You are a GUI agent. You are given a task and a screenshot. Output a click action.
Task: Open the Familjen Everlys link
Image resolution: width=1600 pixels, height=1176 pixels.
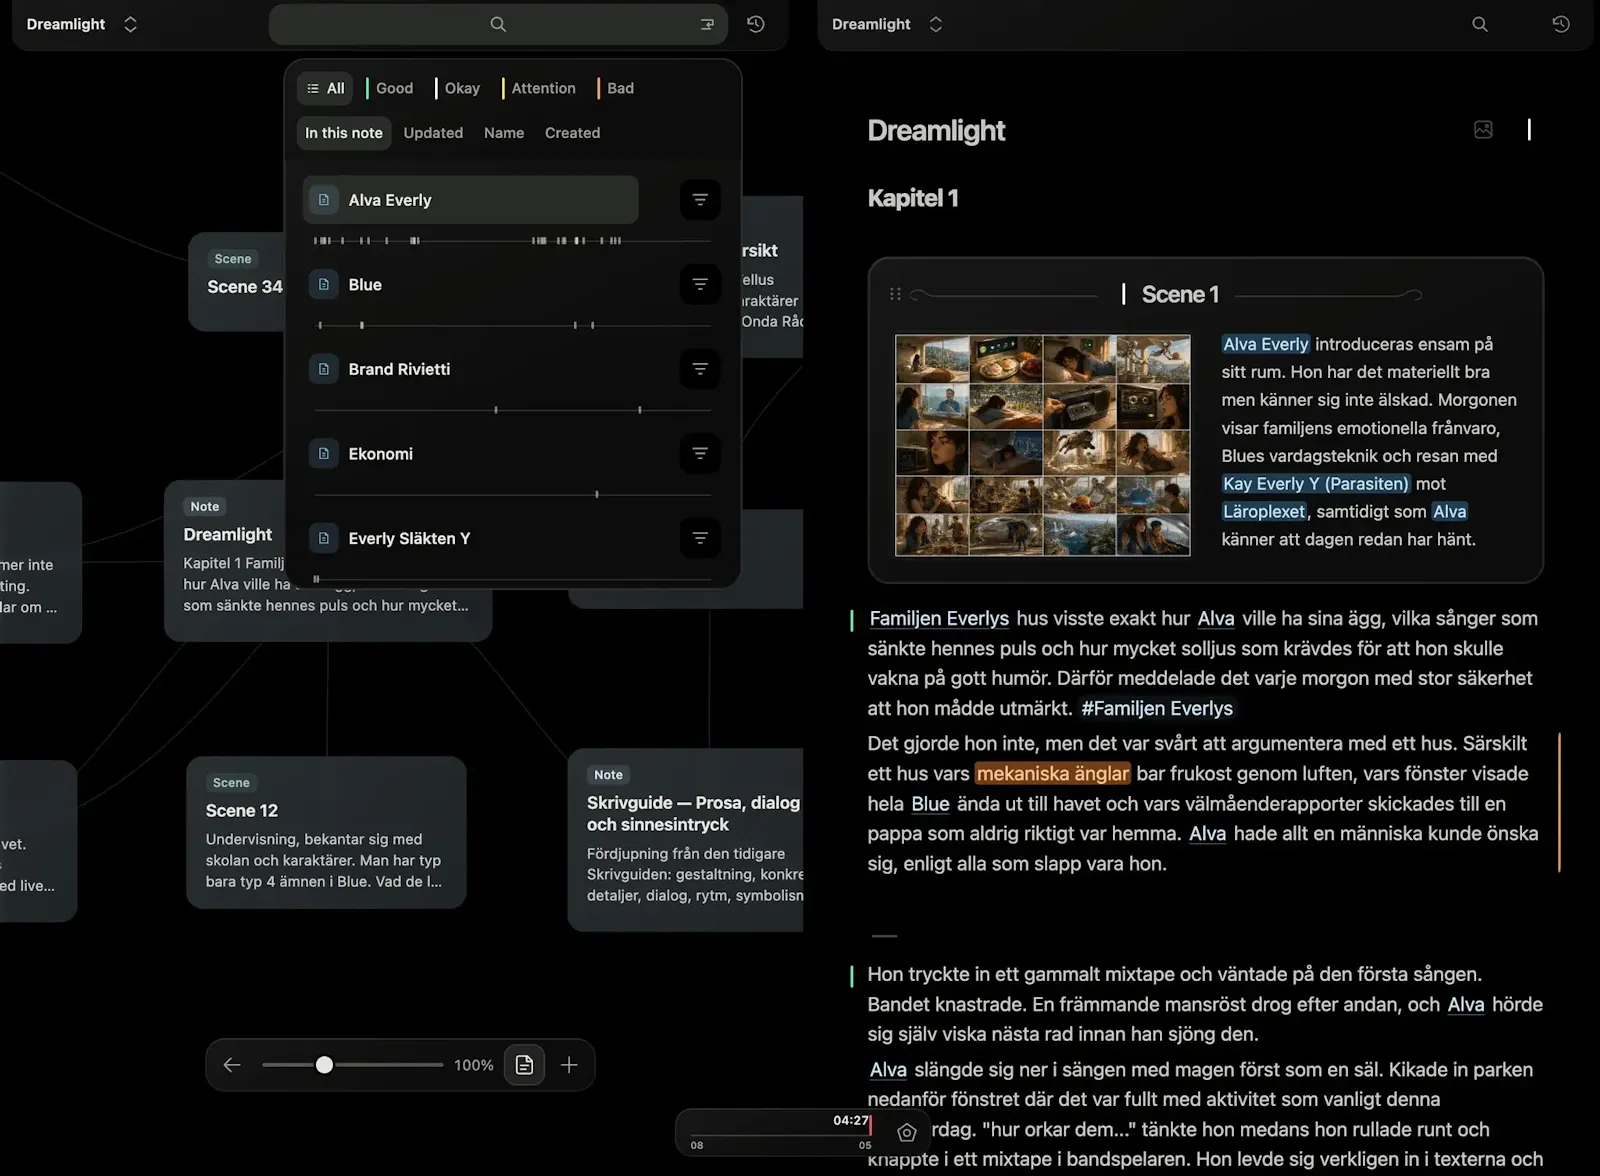click(939, 619)
